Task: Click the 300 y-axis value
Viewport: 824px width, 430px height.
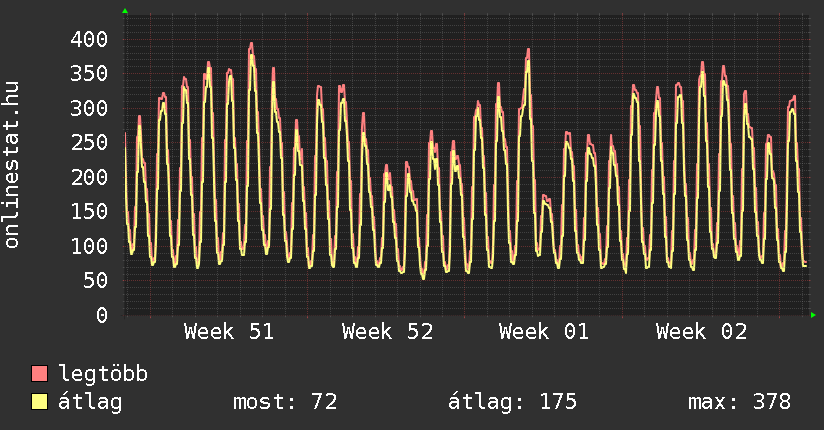Action: point(88,108)
